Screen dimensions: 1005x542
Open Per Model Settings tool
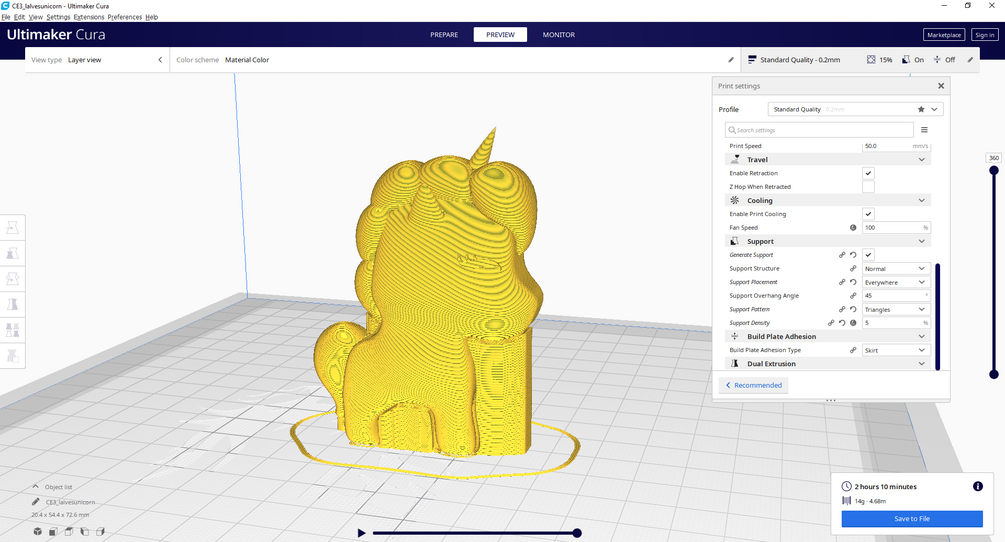pyautogui.click(x=12, y=330)
